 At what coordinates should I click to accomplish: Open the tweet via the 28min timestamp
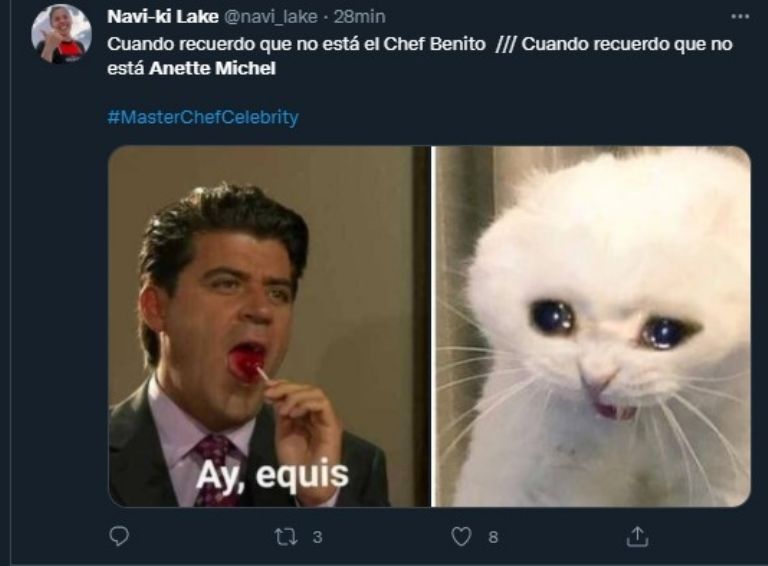pyautogui.click(x=360, y=17)
